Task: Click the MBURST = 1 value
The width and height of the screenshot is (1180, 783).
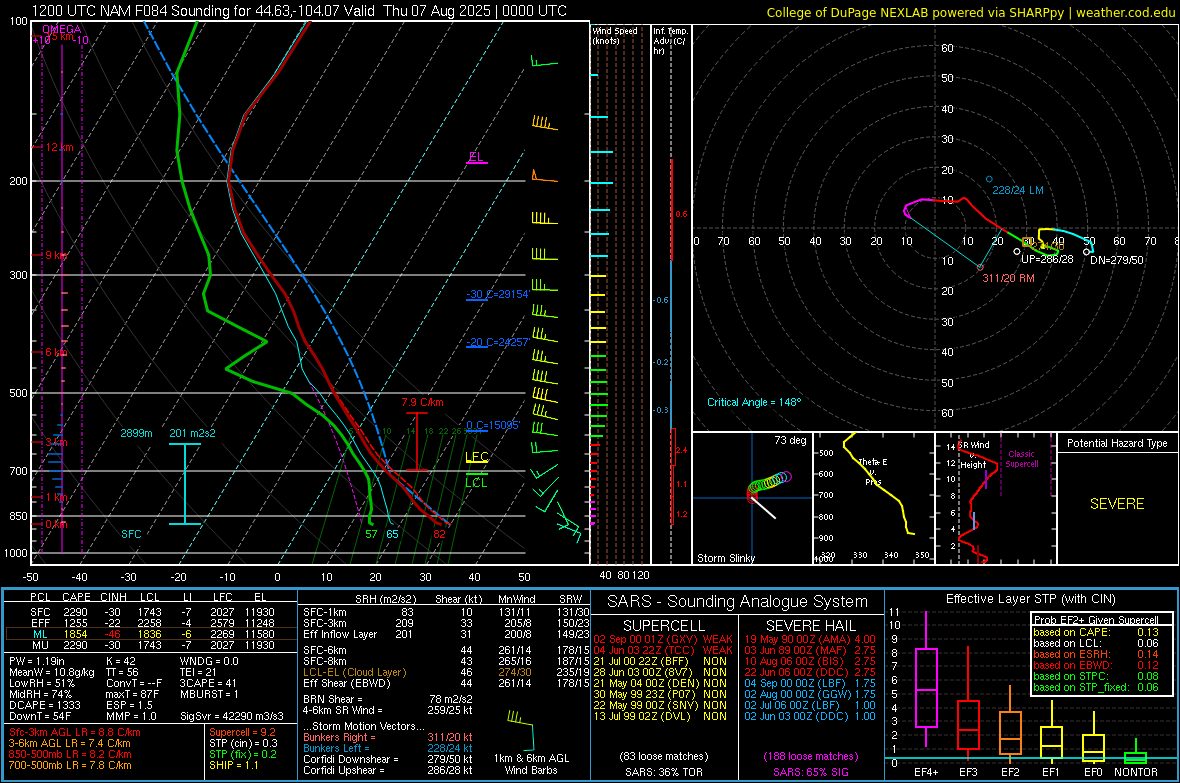Action: pyautogui.click(x=209, y=695)
